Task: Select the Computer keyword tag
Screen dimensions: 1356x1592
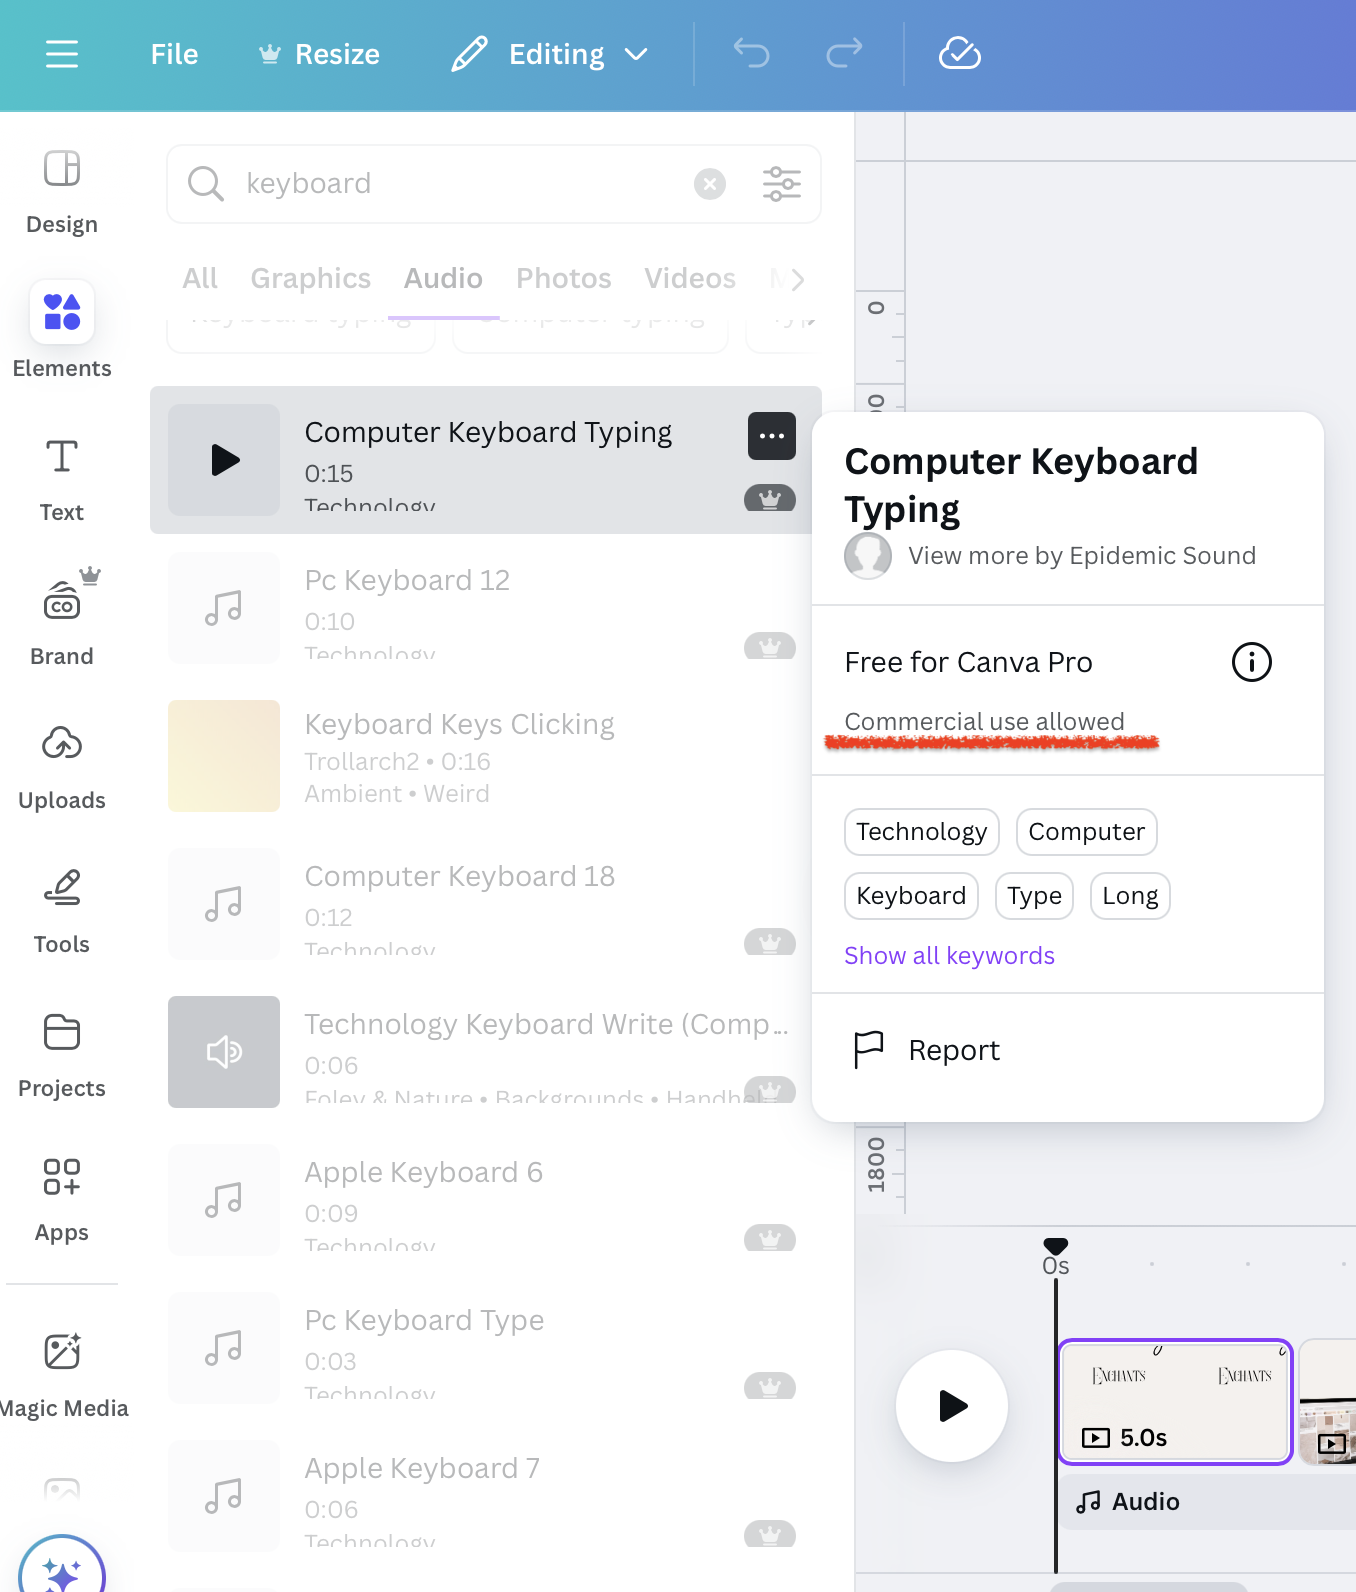Action: [1087, 832]
